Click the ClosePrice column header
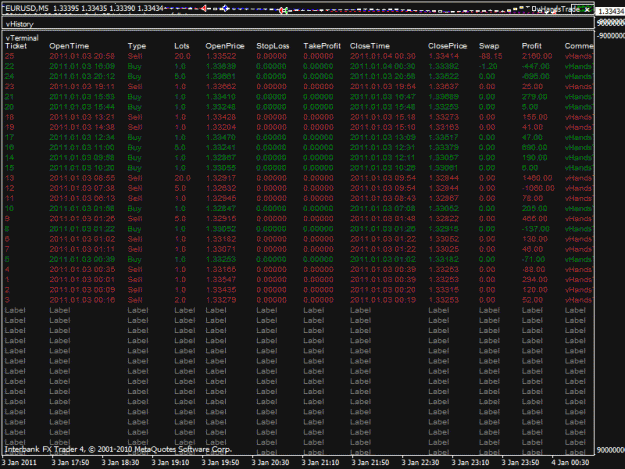Screen dimensions: 625x469 (448, 46)
